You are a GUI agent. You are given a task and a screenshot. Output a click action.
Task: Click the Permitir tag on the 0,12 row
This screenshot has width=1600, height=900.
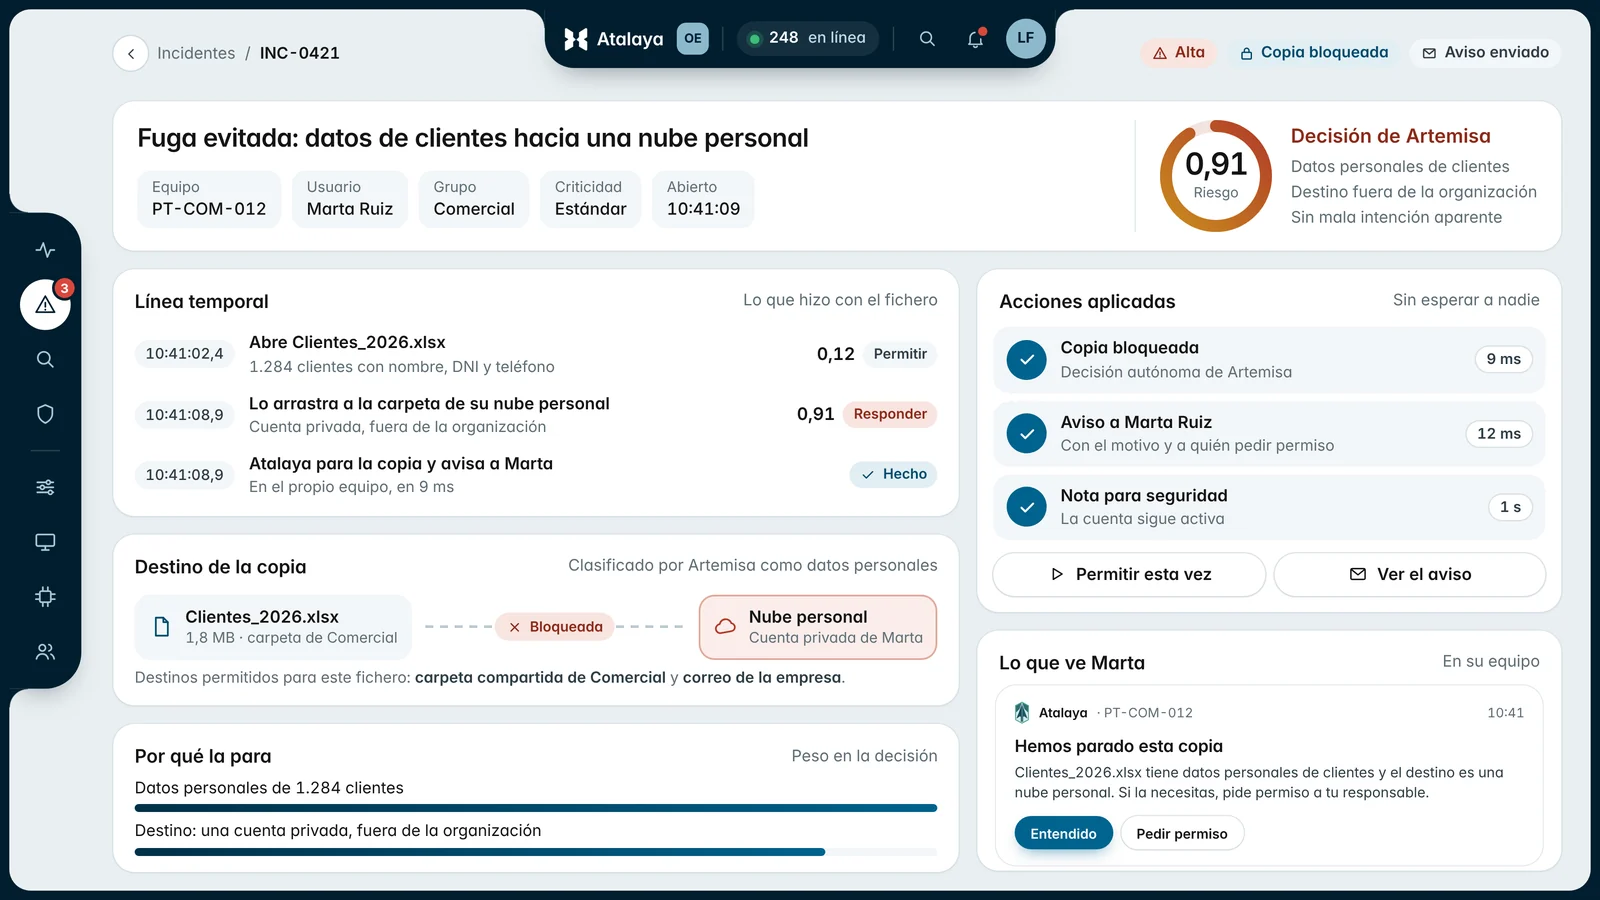900,354
